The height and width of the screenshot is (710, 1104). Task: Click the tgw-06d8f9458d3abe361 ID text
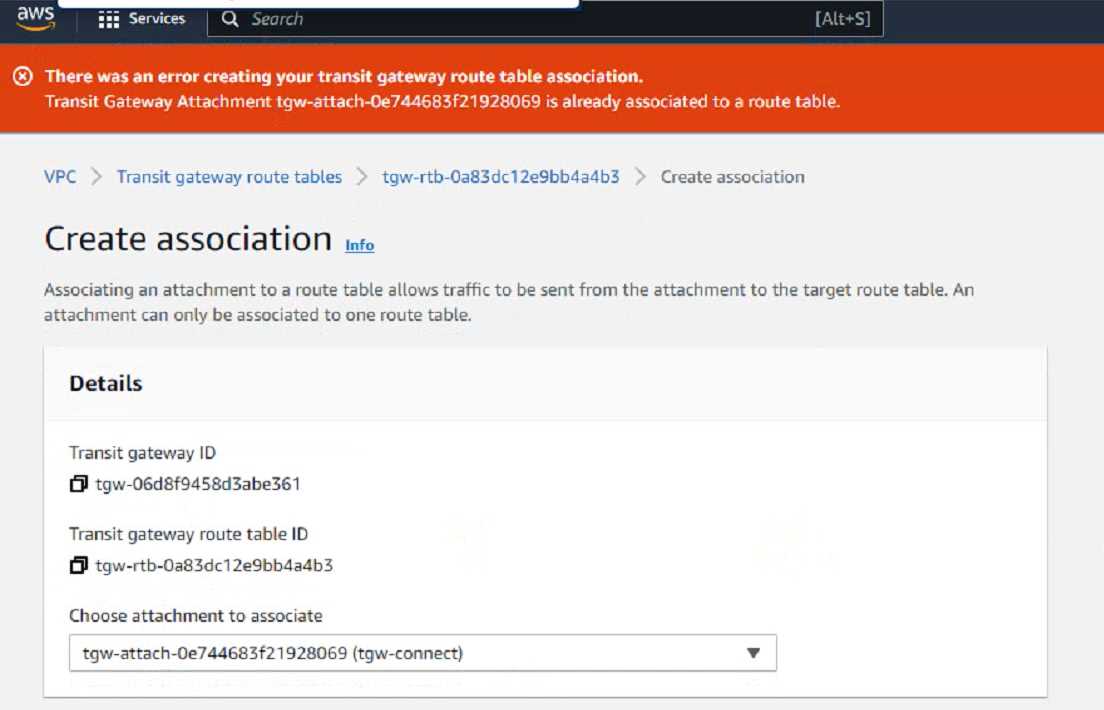point(198,484)
